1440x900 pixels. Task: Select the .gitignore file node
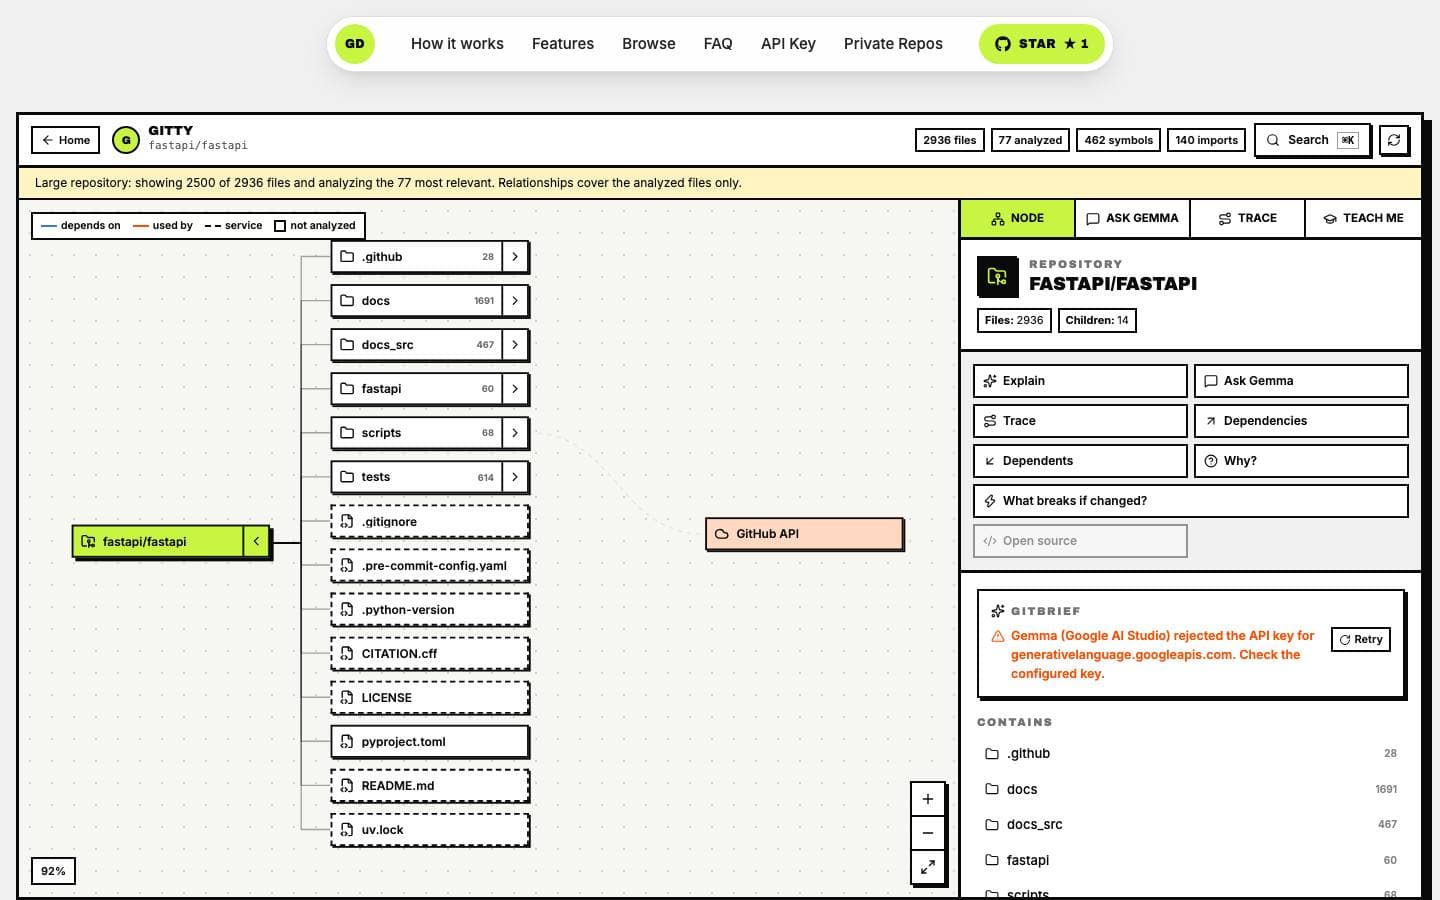click(x=430, y=522)
